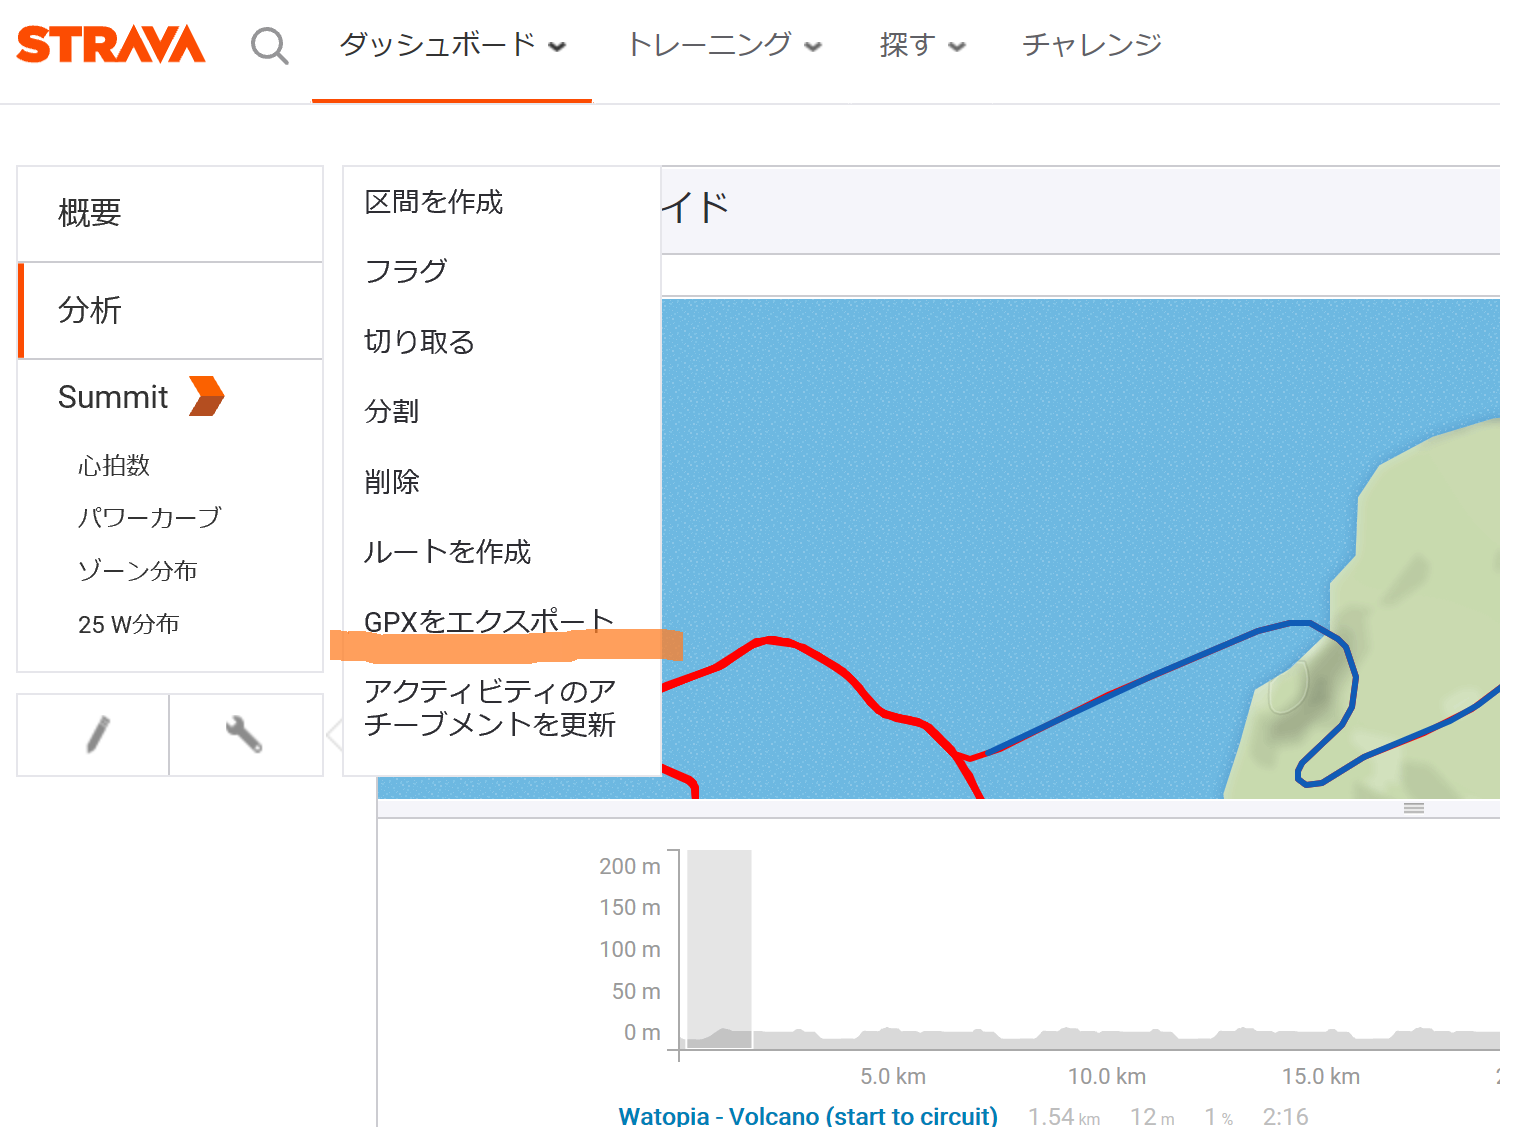Open the 25 W分布 analysis
Image resolution: width=1536 pixels, height=1127 pixels.
pyautogui.click(x=129, y=624)
